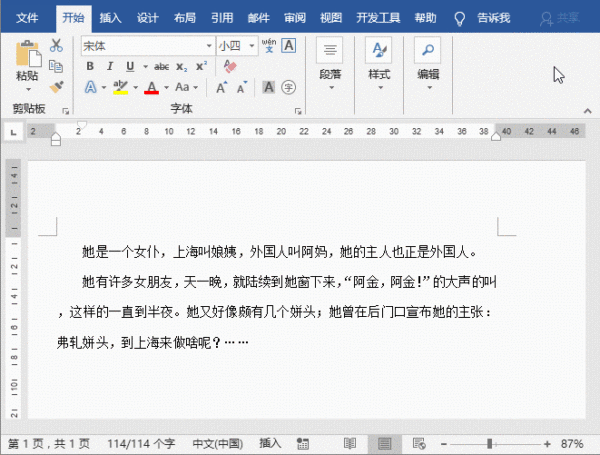Image resolution: width=600 pixels, height=455 pixels.
Task: Toggle Underline formatting
Action: pos(130,67)
